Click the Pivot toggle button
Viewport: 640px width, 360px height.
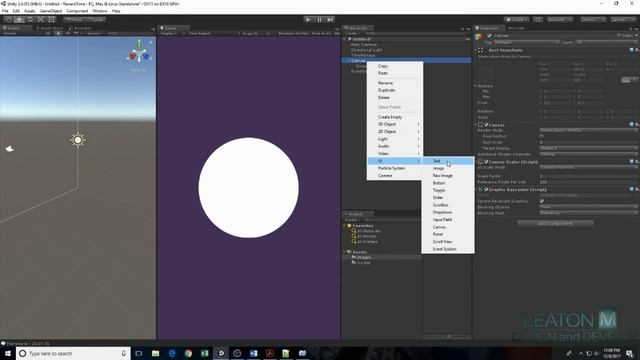click(74, 19)
